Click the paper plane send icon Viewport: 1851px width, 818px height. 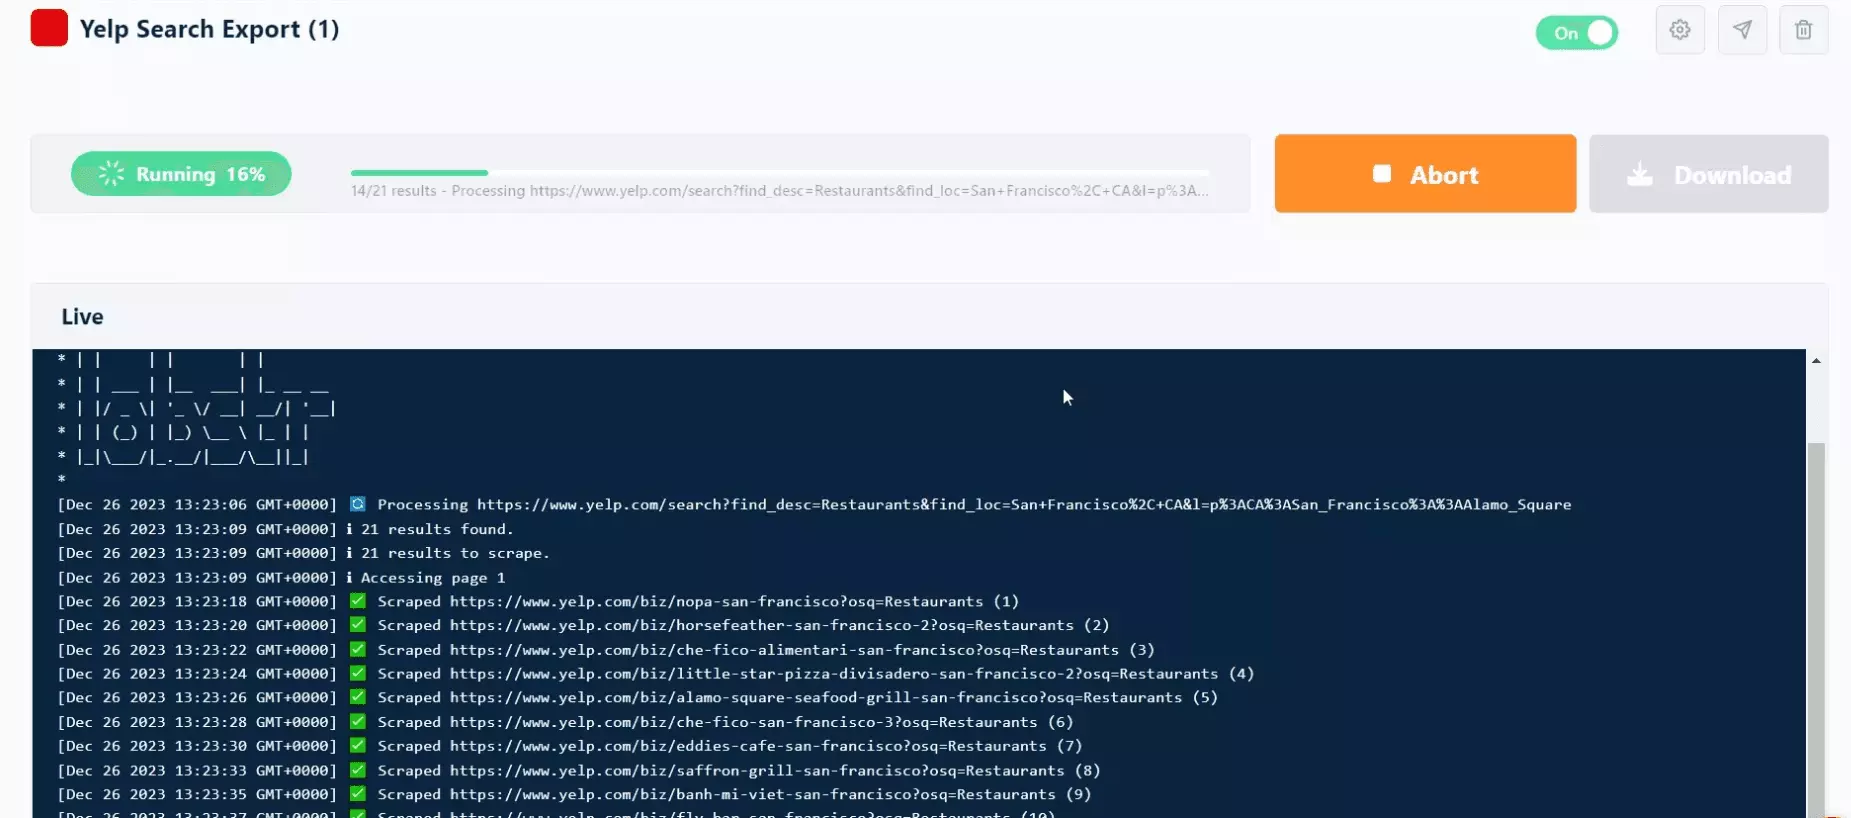point(1742,30)
